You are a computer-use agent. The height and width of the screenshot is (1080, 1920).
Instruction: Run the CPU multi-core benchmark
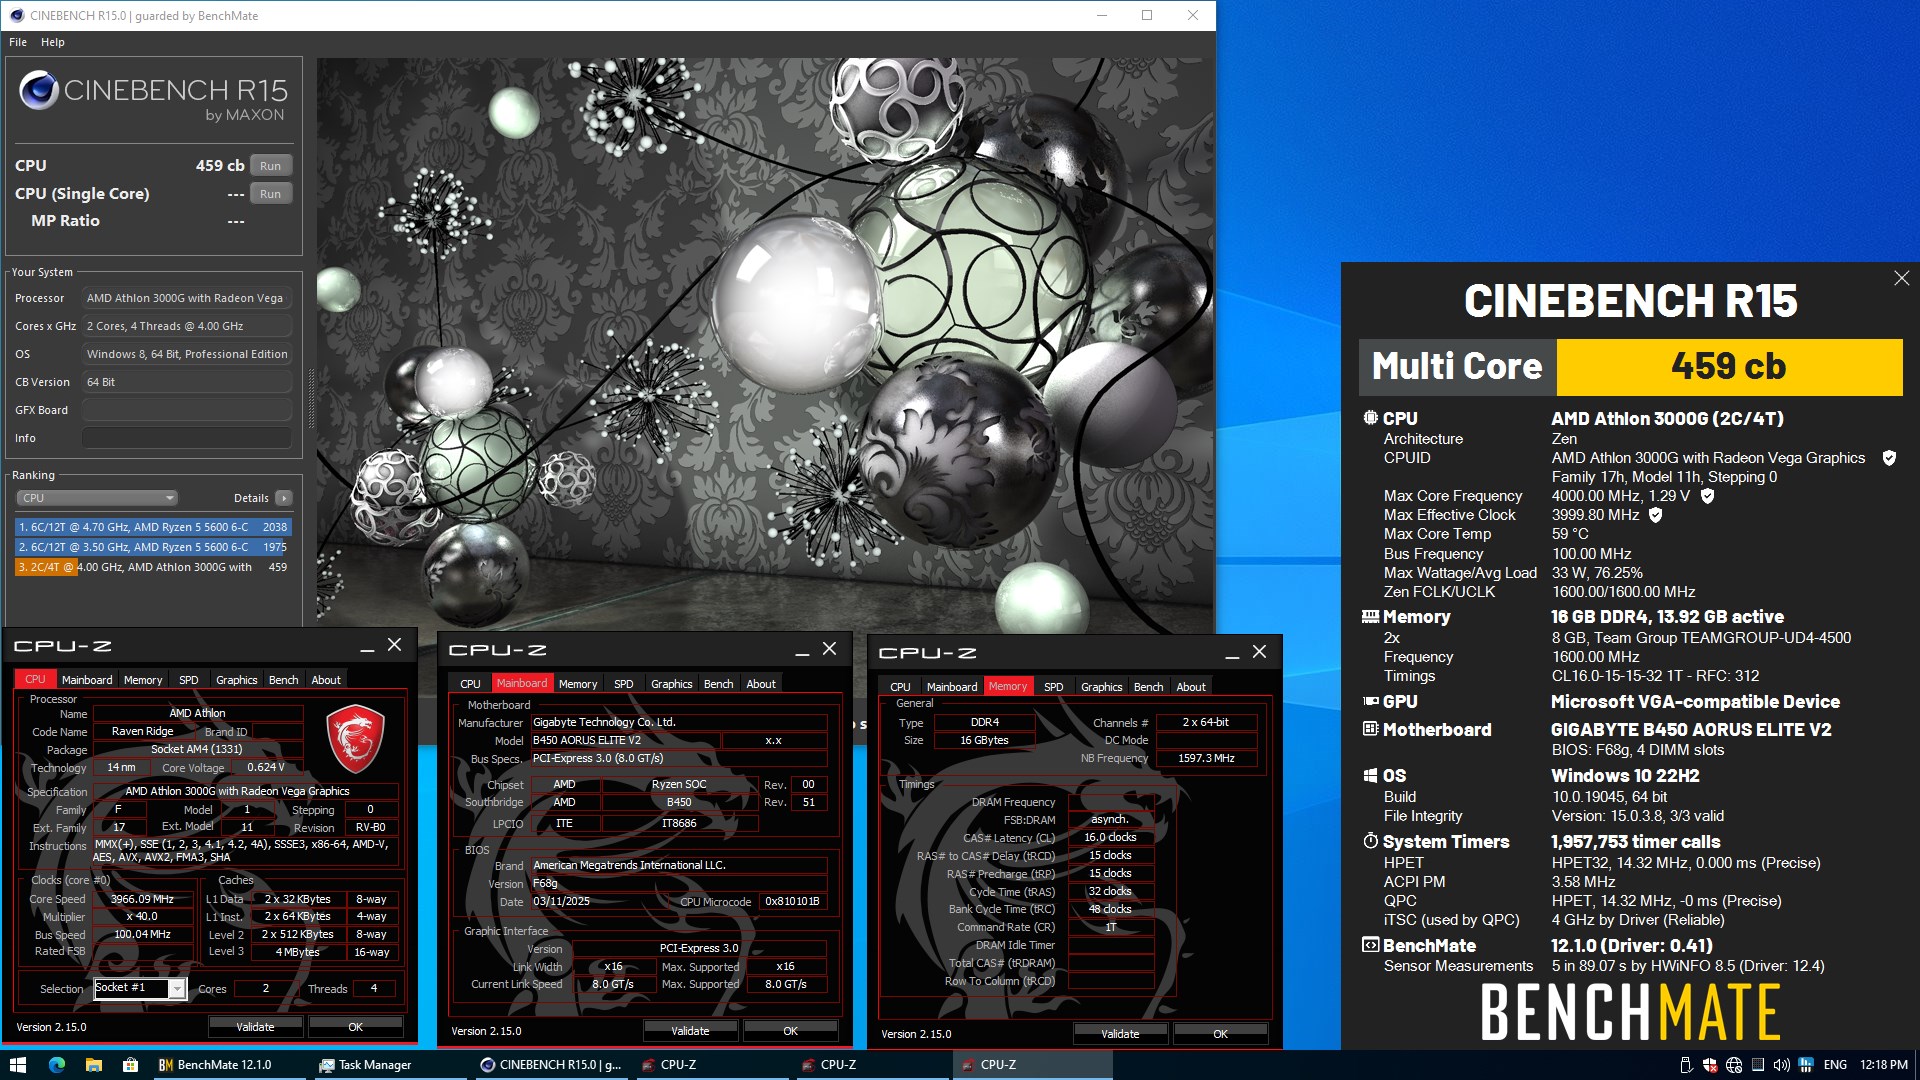(x=270, y=166)
